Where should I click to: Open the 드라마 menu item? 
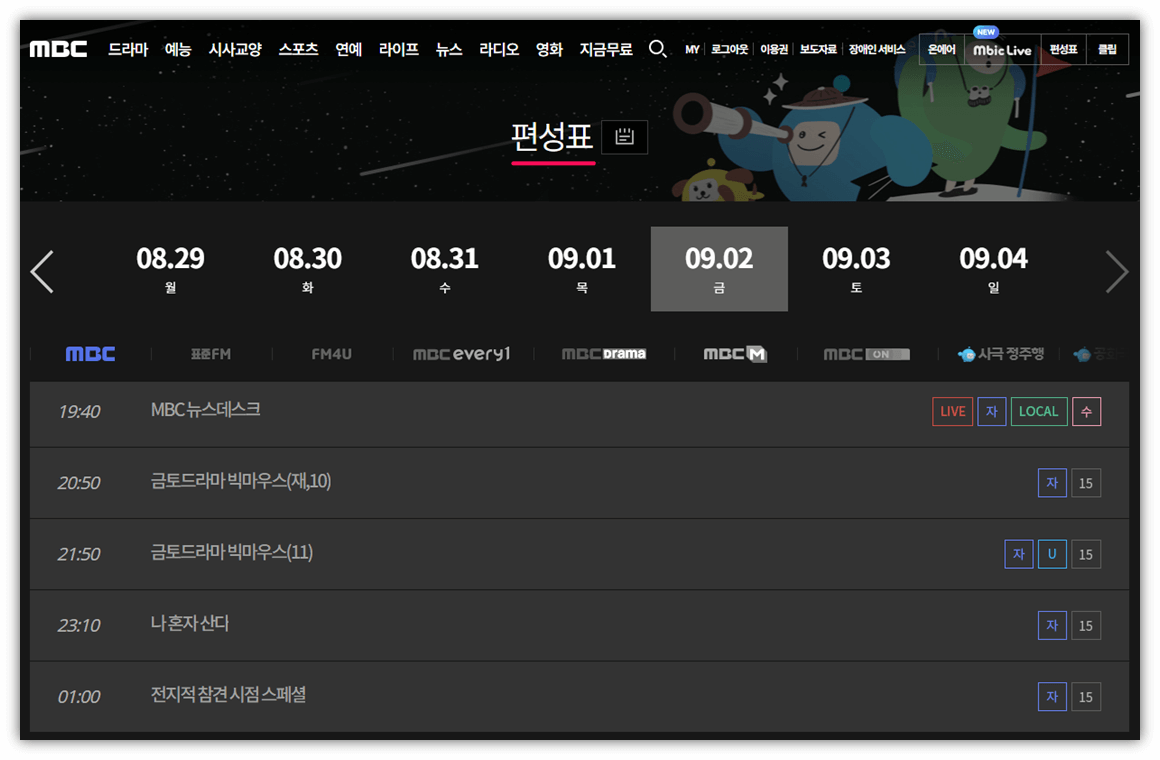[x=127, y=48]
